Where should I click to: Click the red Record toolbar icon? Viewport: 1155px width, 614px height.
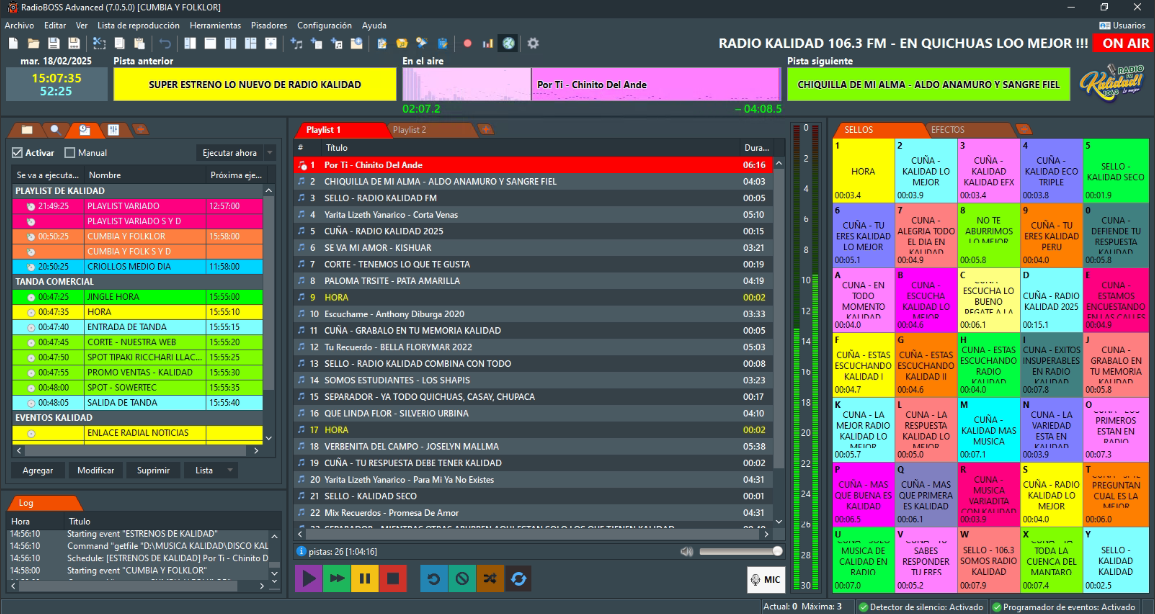(467, 43)
